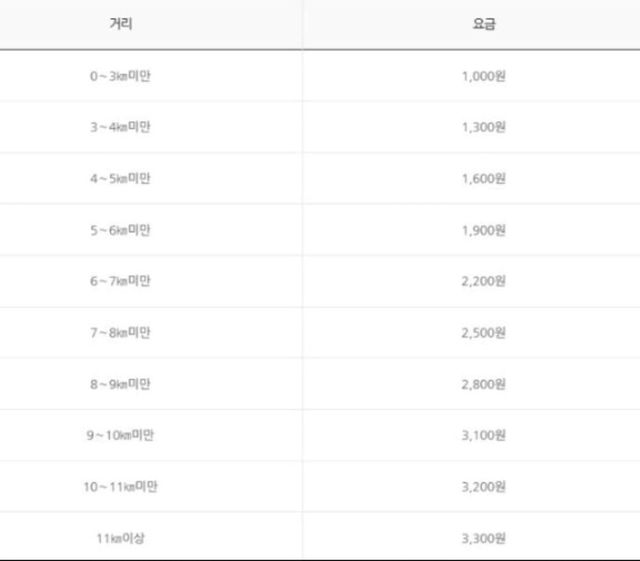The height and width of the screenshot is (561, 640).
Task: Click the 3,300원 fare cell
Action: click(x=483, y=538)
